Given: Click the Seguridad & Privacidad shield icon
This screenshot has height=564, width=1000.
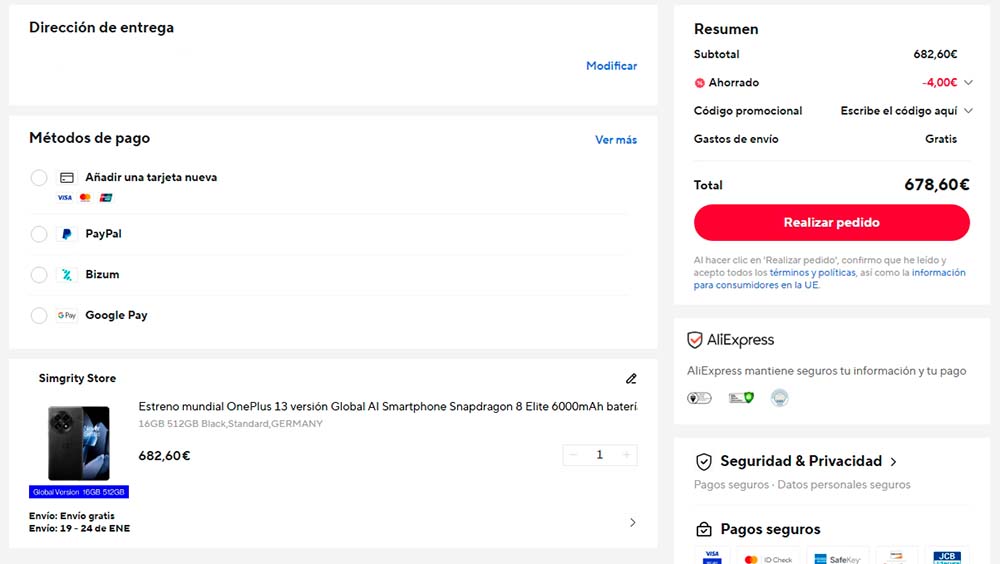Looking at the screenshot, I should [703, 461].
